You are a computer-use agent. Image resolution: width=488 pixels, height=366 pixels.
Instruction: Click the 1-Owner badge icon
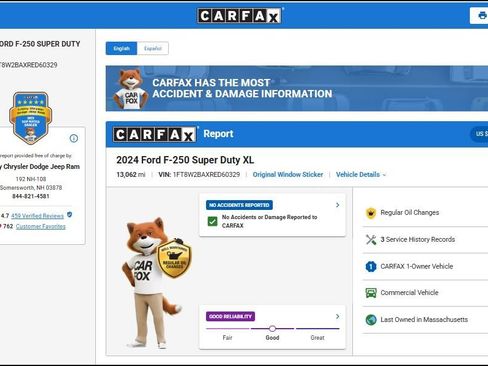[371, 266]
